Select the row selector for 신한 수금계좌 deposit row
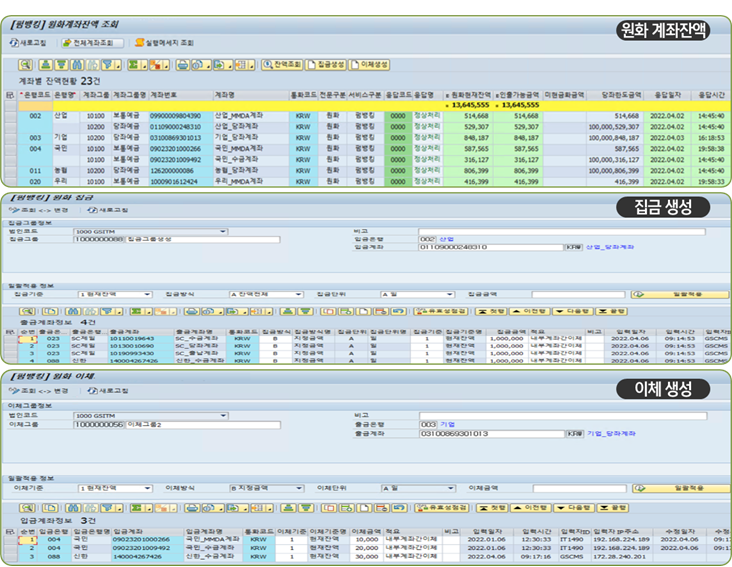The image size is (732, 567). tap(9, 558)
